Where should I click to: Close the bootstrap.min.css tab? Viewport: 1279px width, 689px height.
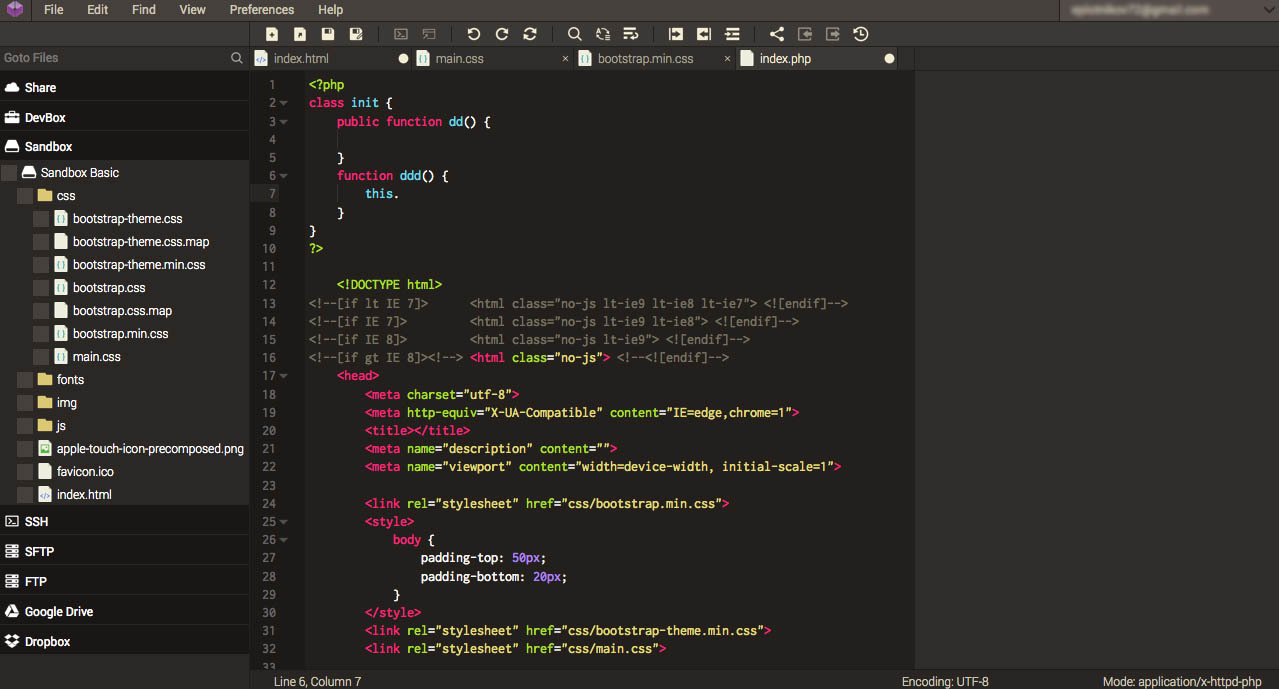pyautogui.click(x=728, y=59)
